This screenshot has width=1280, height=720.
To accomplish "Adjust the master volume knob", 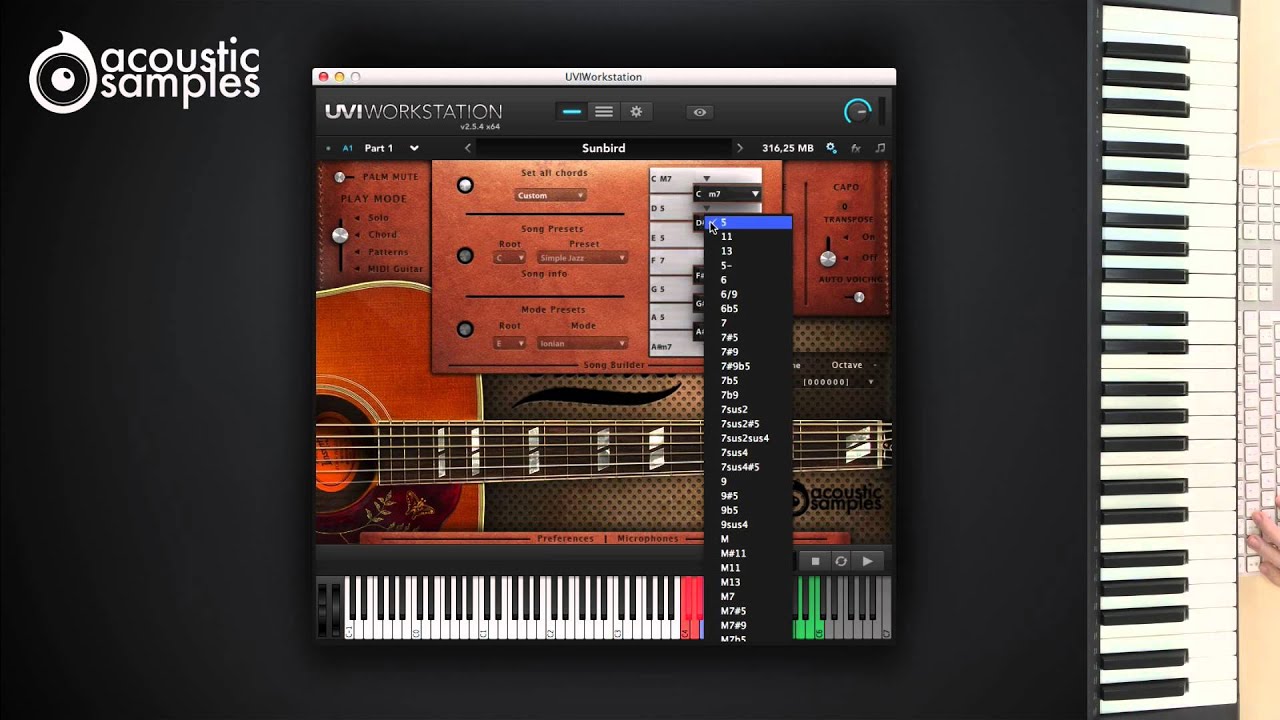I will 858,112.
